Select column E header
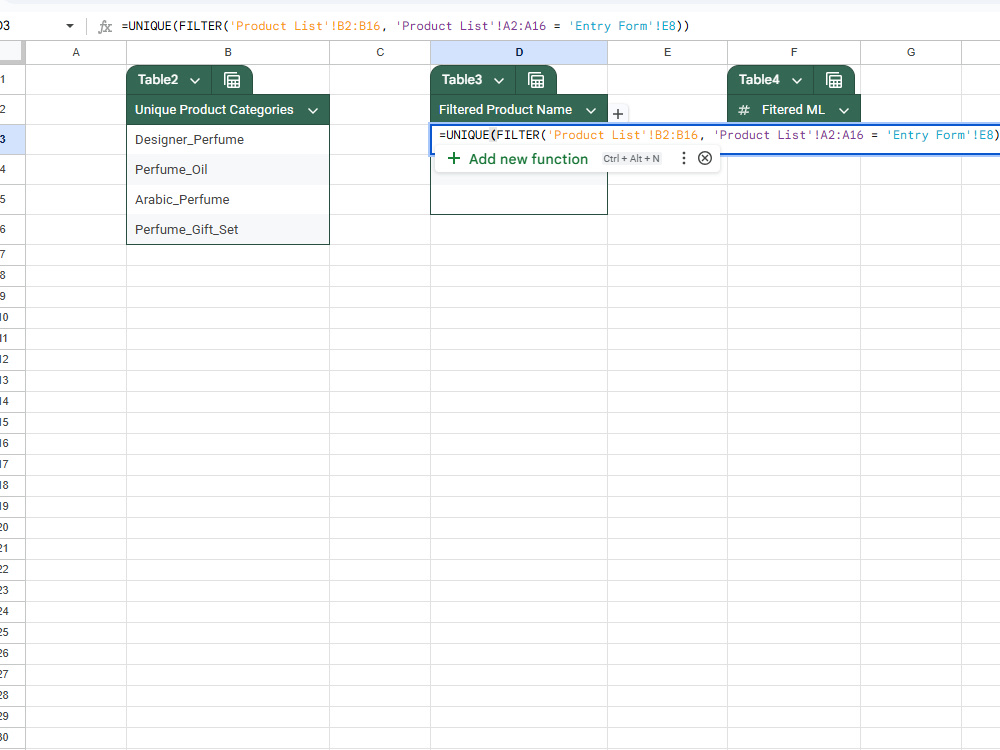This screenshot has width=1000, height=750. pyautogui.click(x=667, y=52)
